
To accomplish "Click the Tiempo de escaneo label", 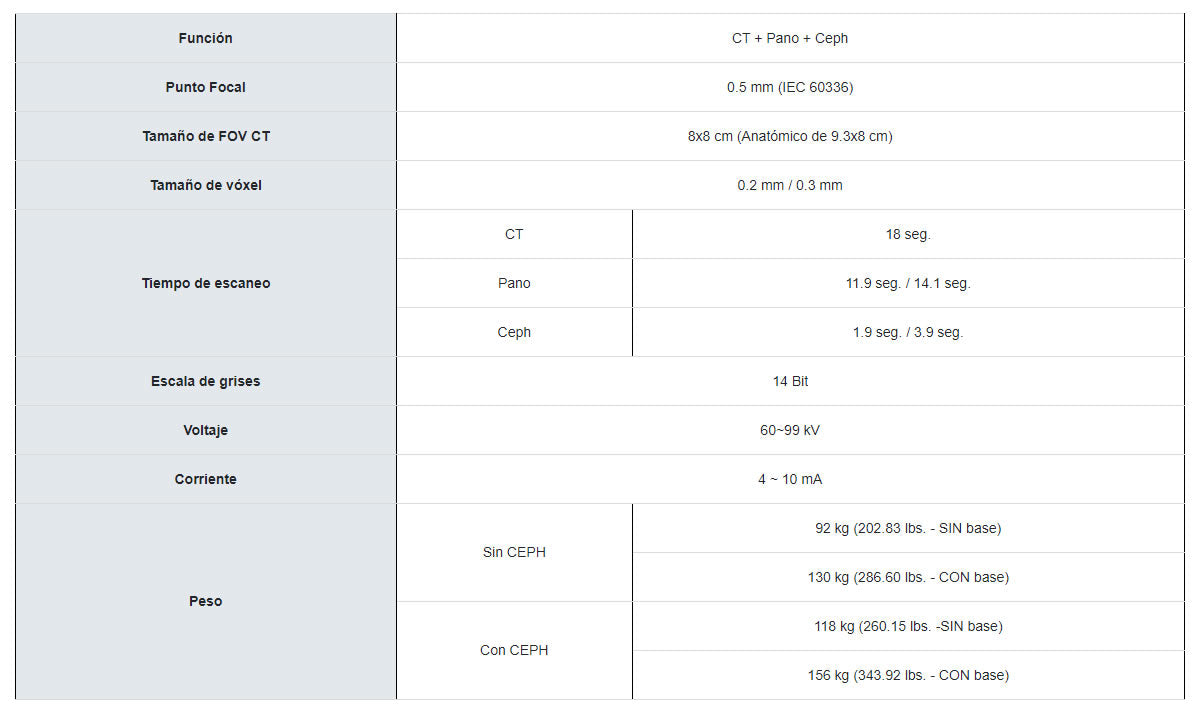I will (x=205, y=283).
